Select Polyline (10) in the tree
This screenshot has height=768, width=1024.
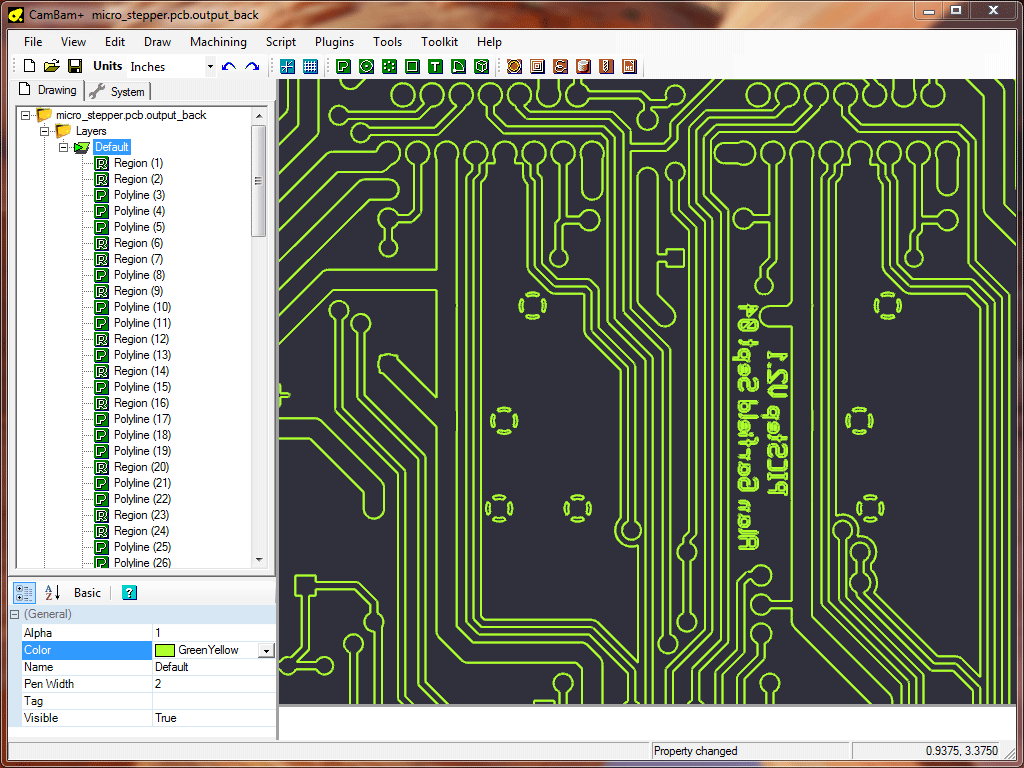pos(142,307)
